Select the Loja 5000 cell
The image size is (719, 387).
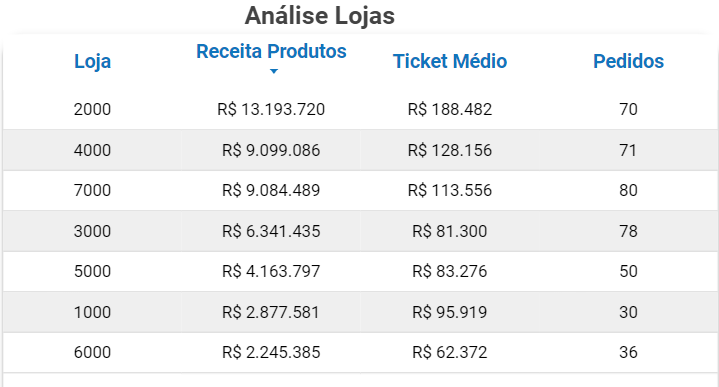[92, 271]
